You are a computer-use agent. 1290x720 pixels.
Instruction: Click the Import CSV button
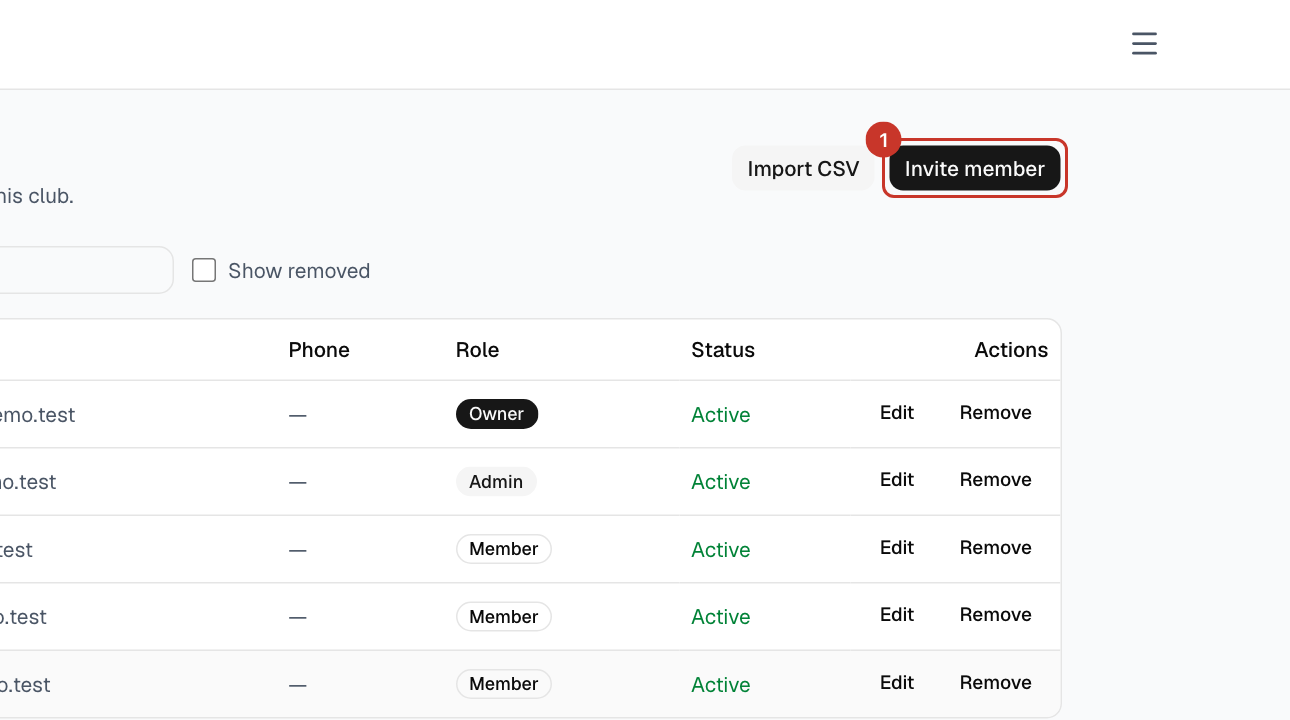(x=803, y=168)
